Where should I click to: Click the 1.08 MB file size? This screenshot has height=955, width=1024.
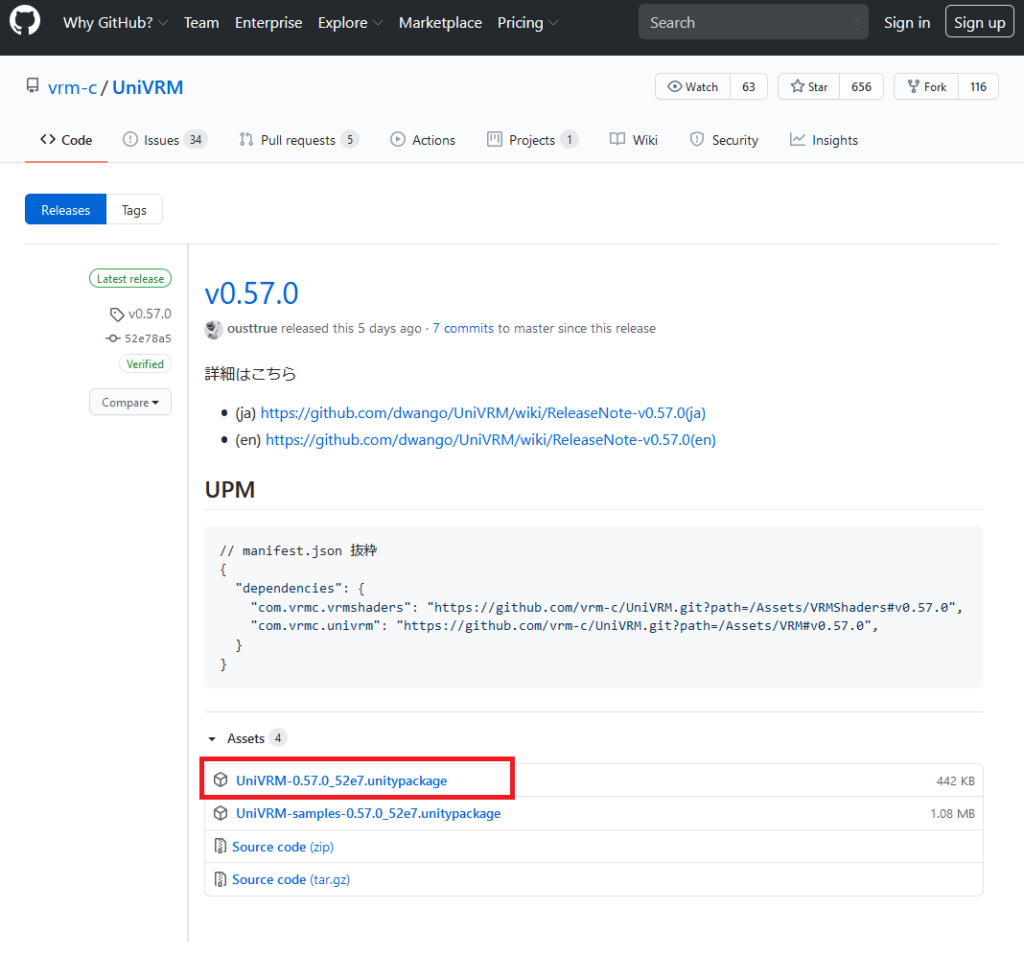952,813
